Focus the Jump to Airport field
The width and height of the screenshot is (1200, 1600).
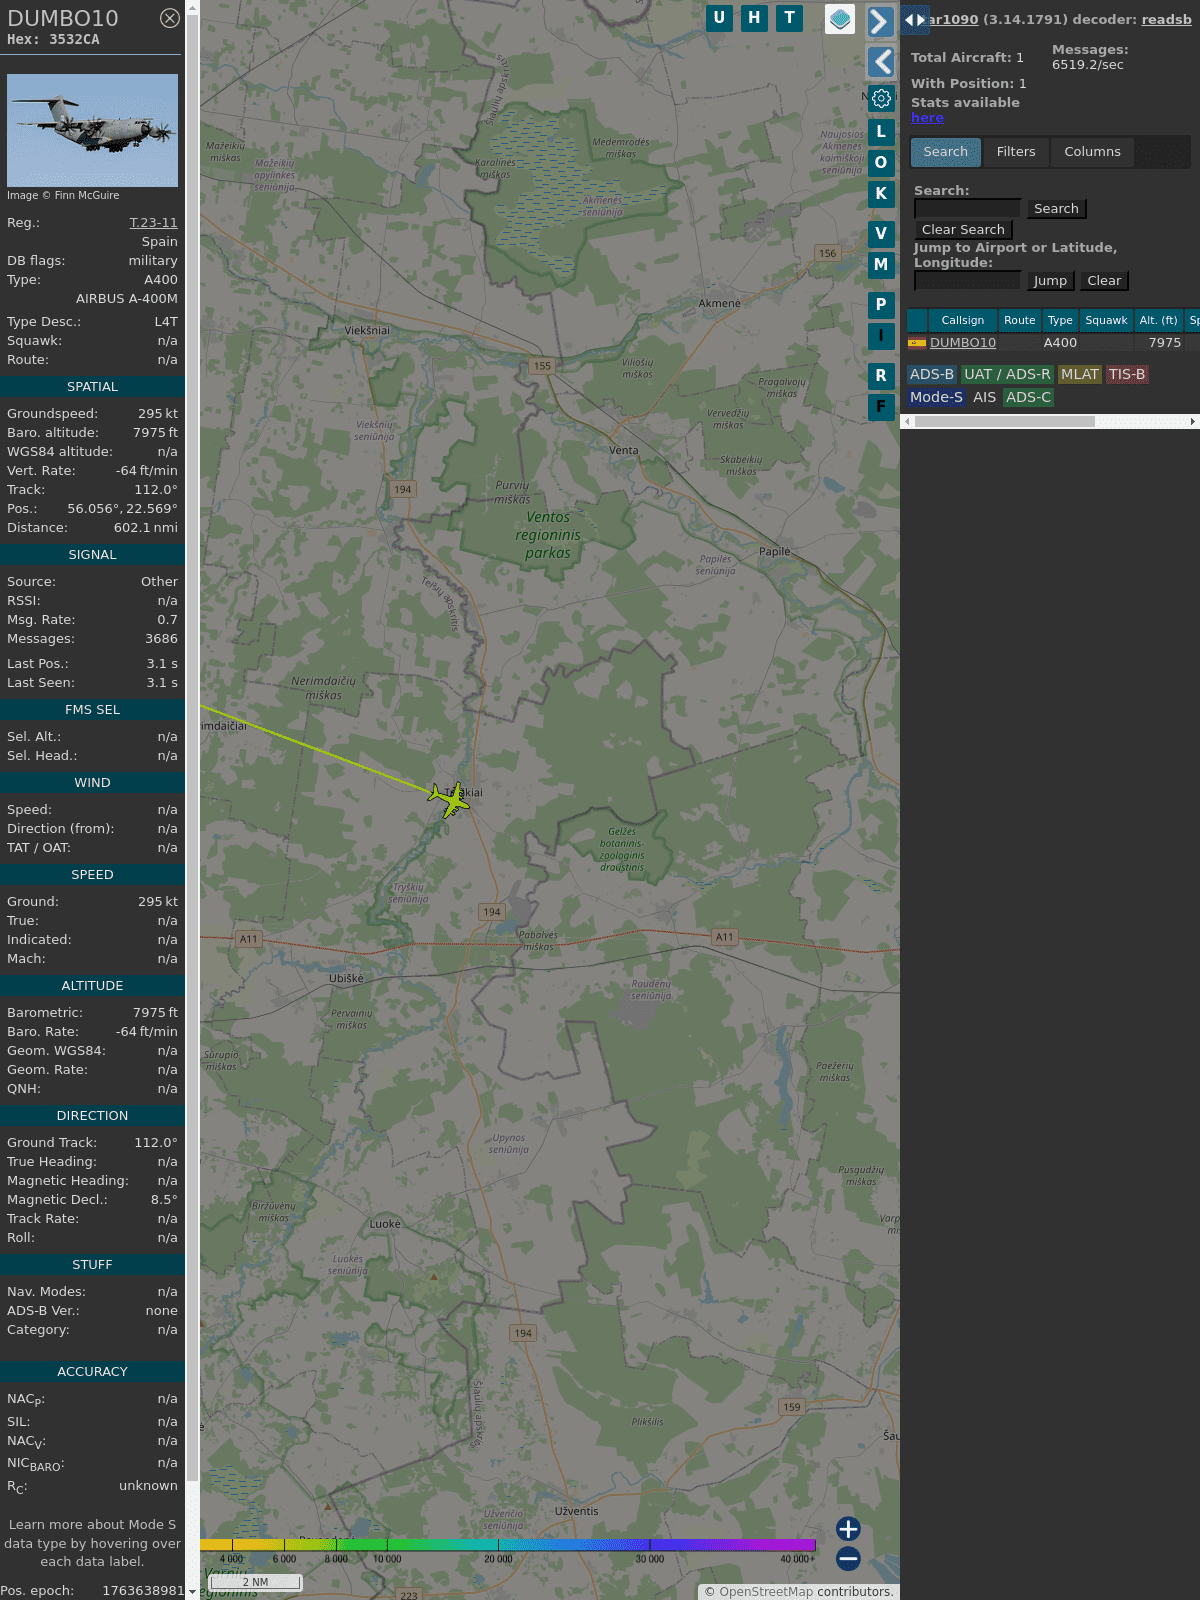point(967,280)
